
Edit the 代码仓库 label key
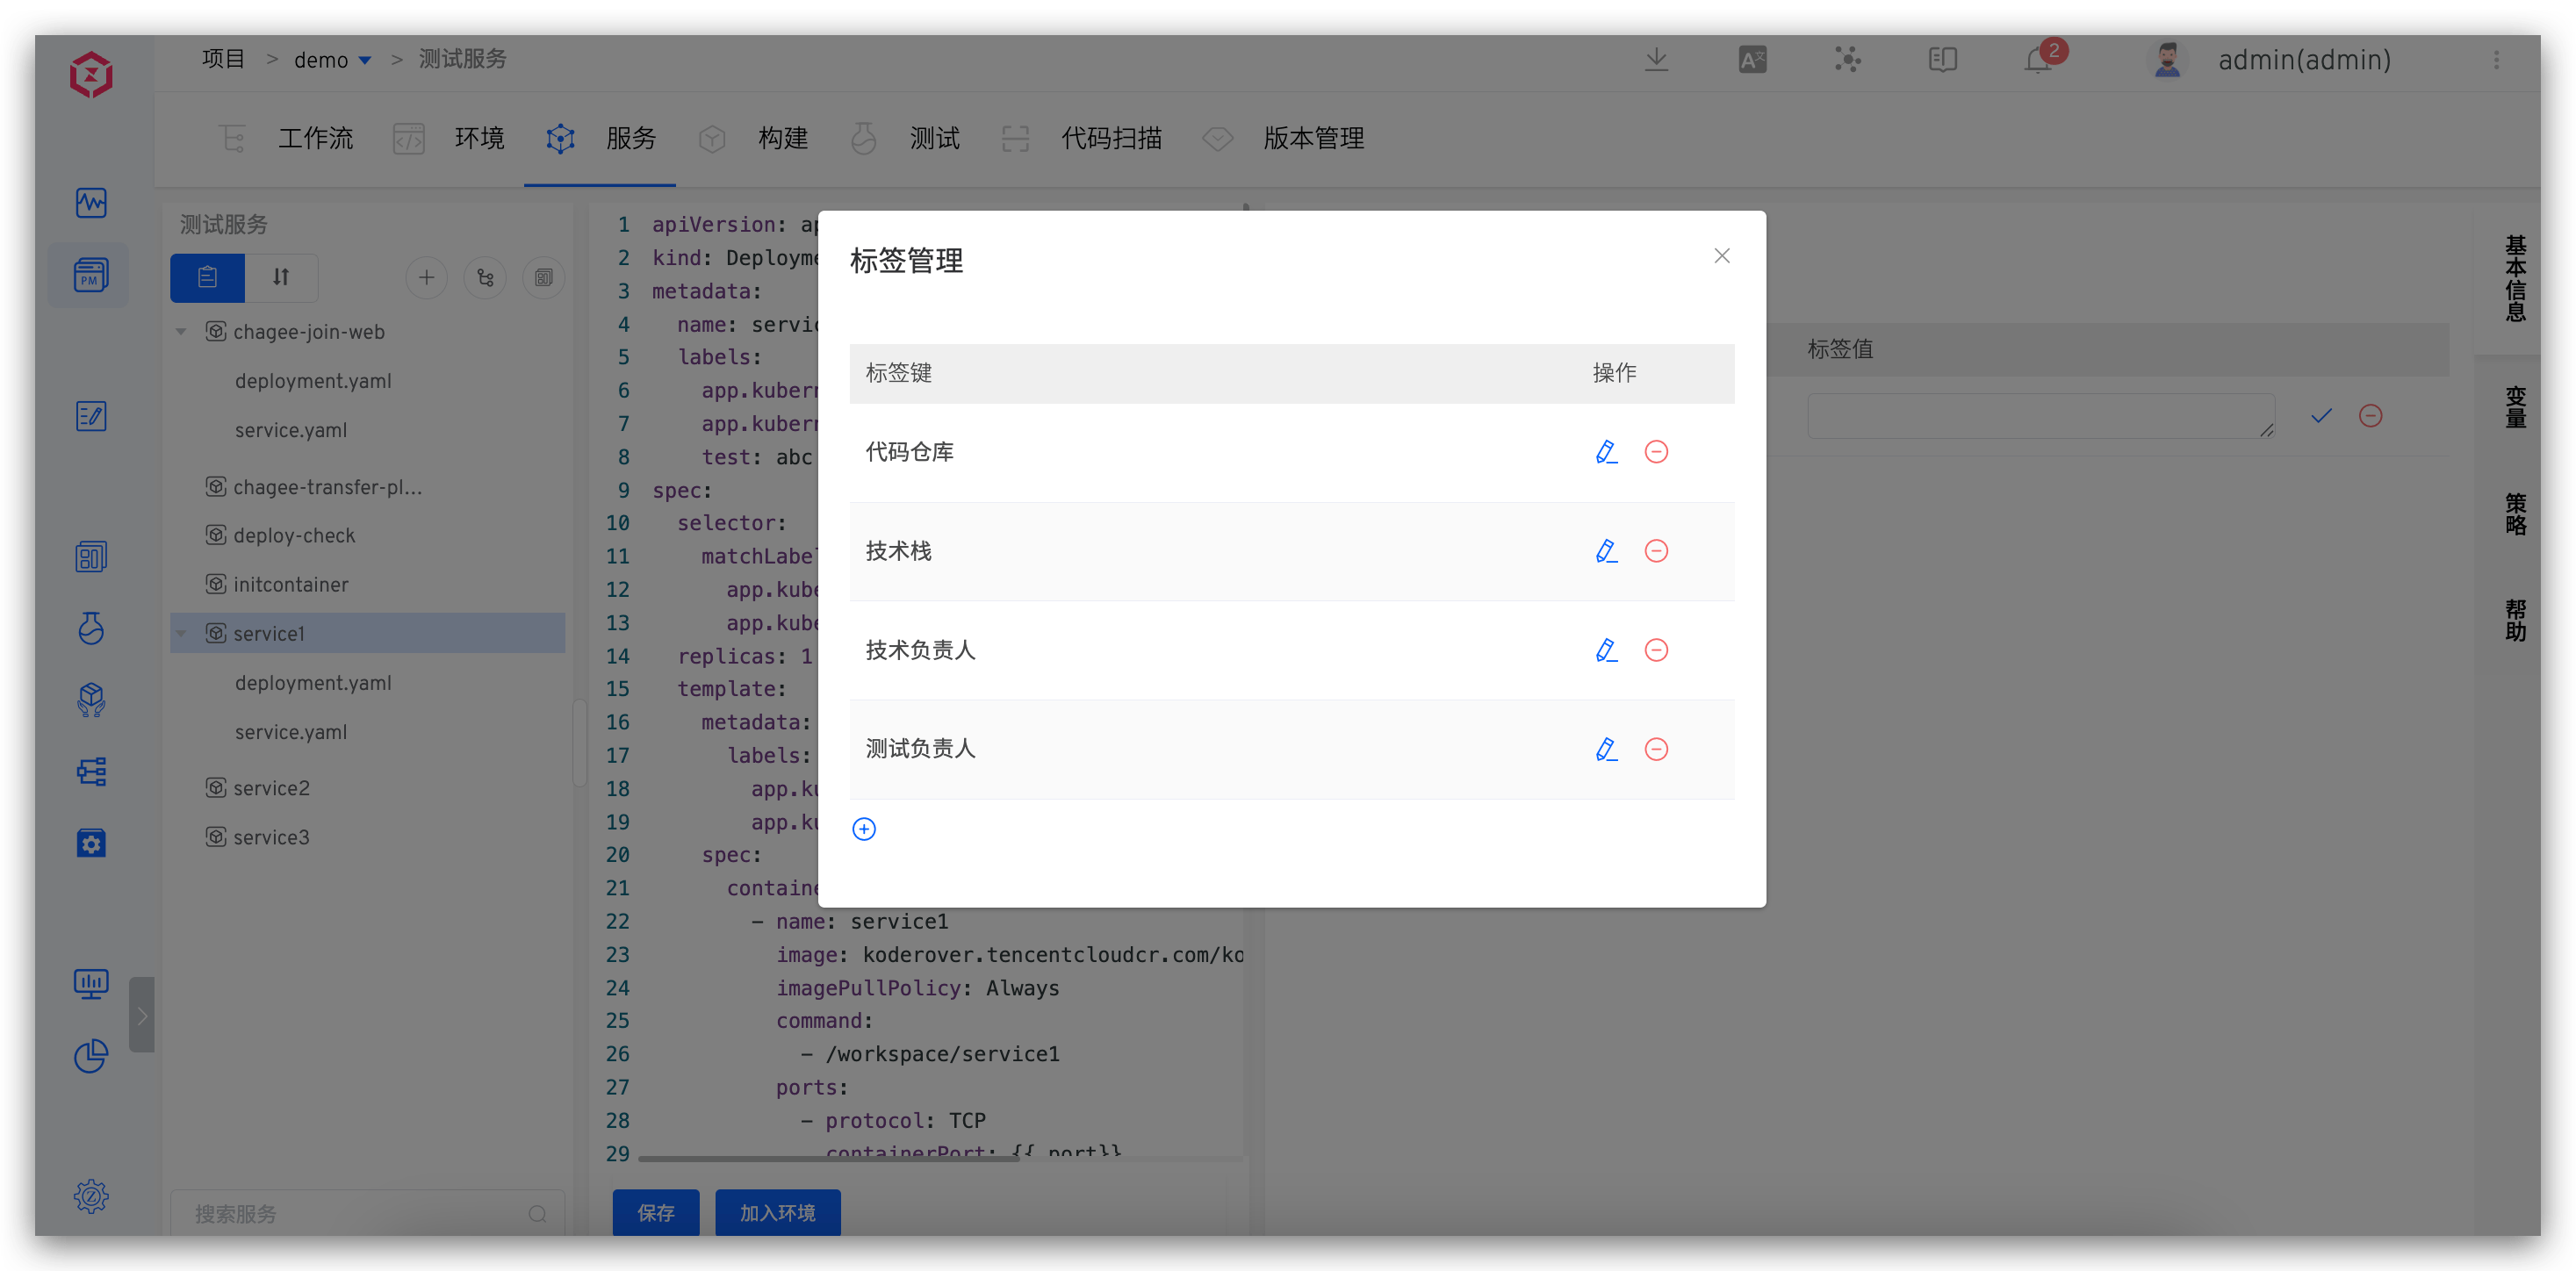coord(1606,452)
